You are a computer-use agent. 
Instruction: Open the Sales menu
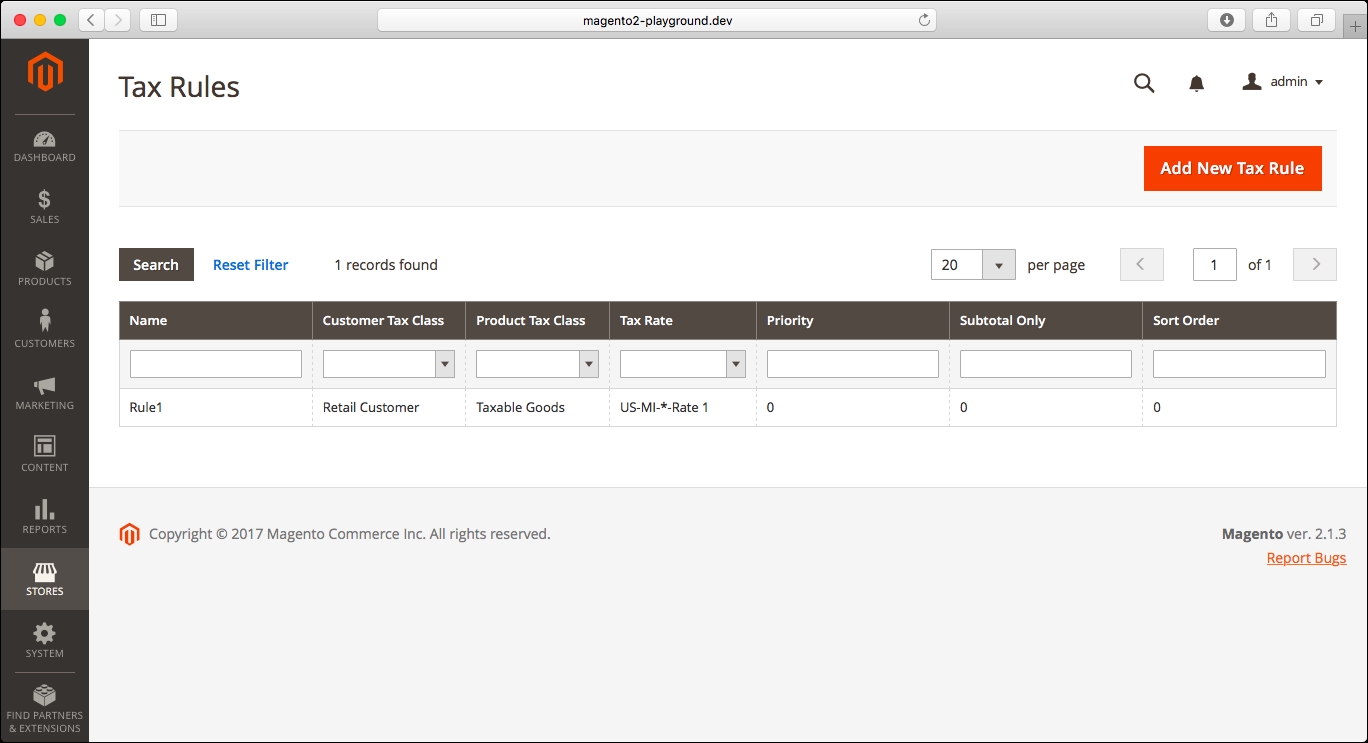pos(44,207)
